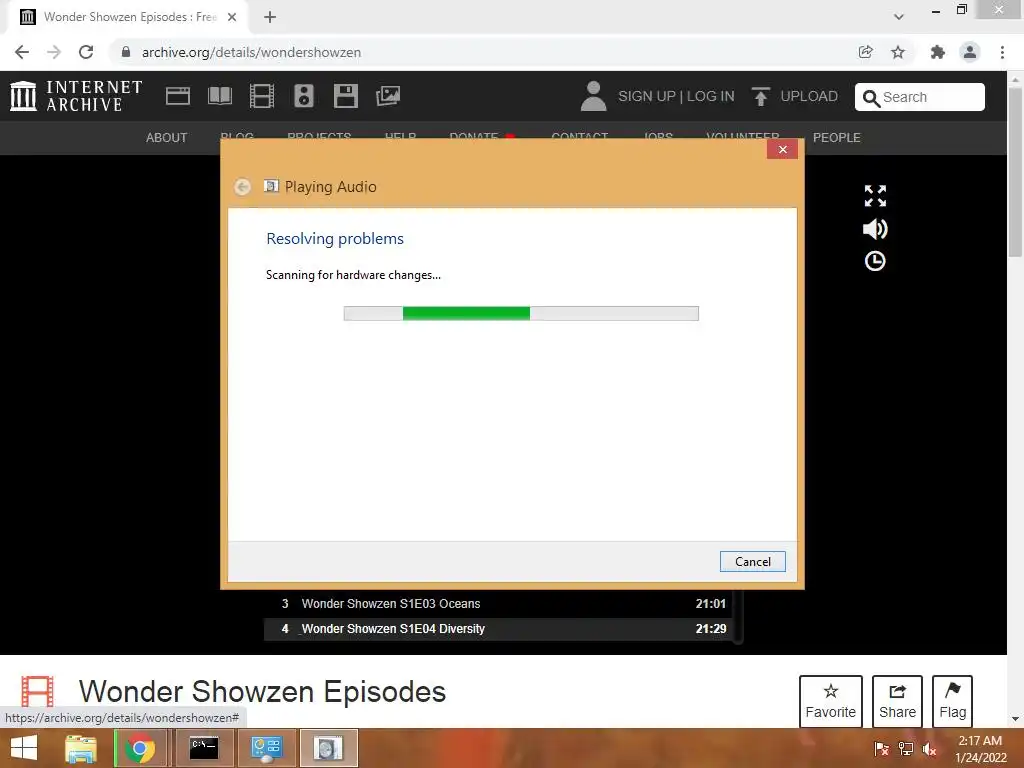This screenshot has height=768, width=1024.
Task: Click the Archive search field
Action: coord(920,97)
